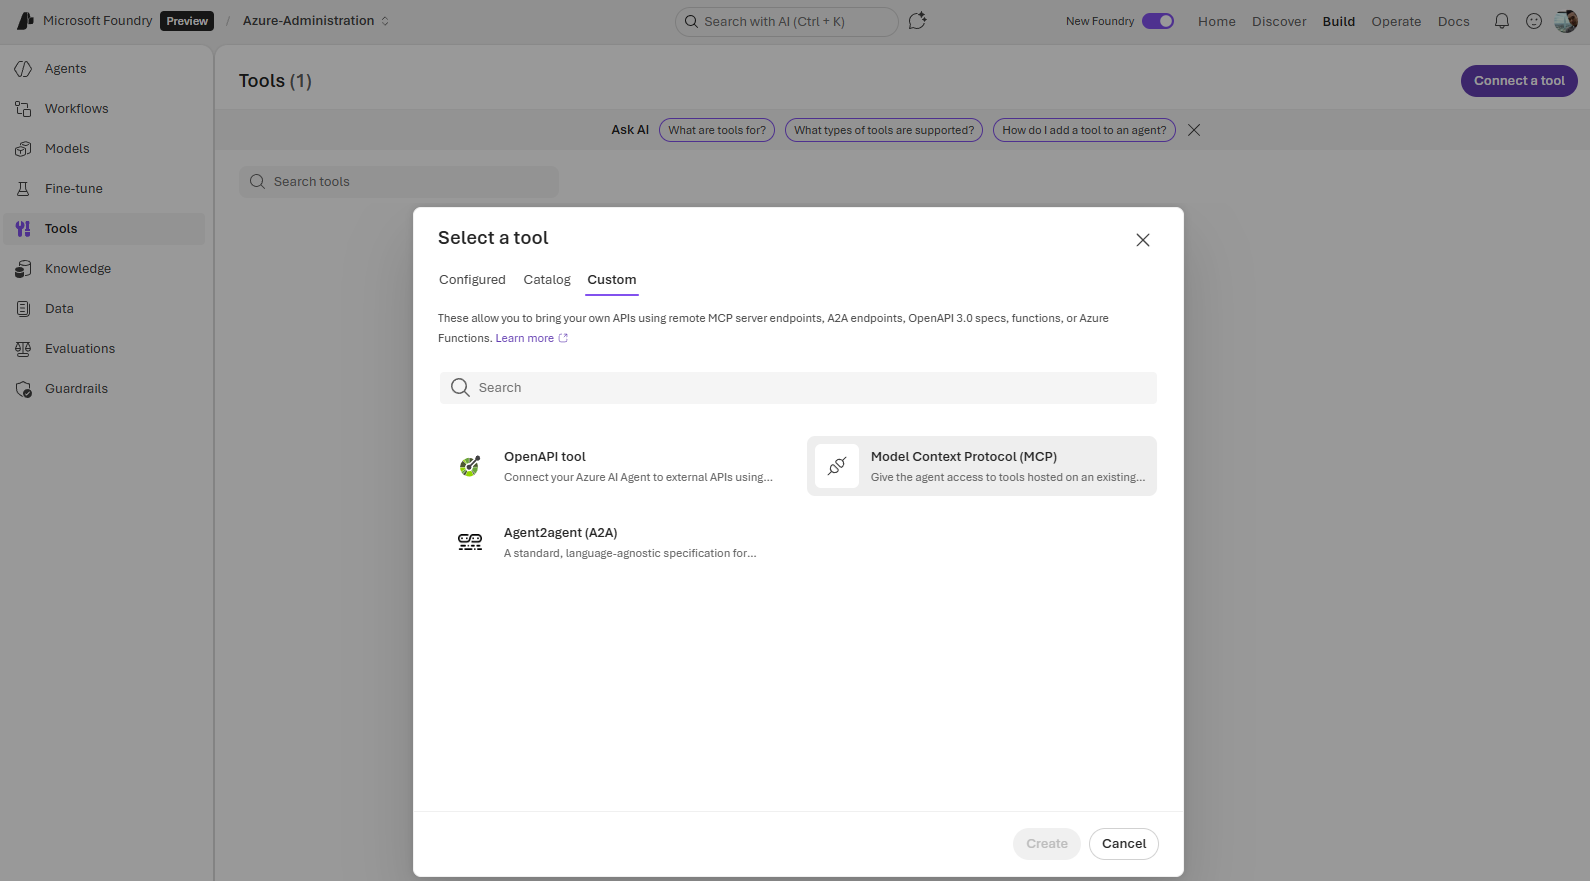1590x881 pixels.
Task: Click the feedback smiley icon
Action: click(x=1533, y=21)
